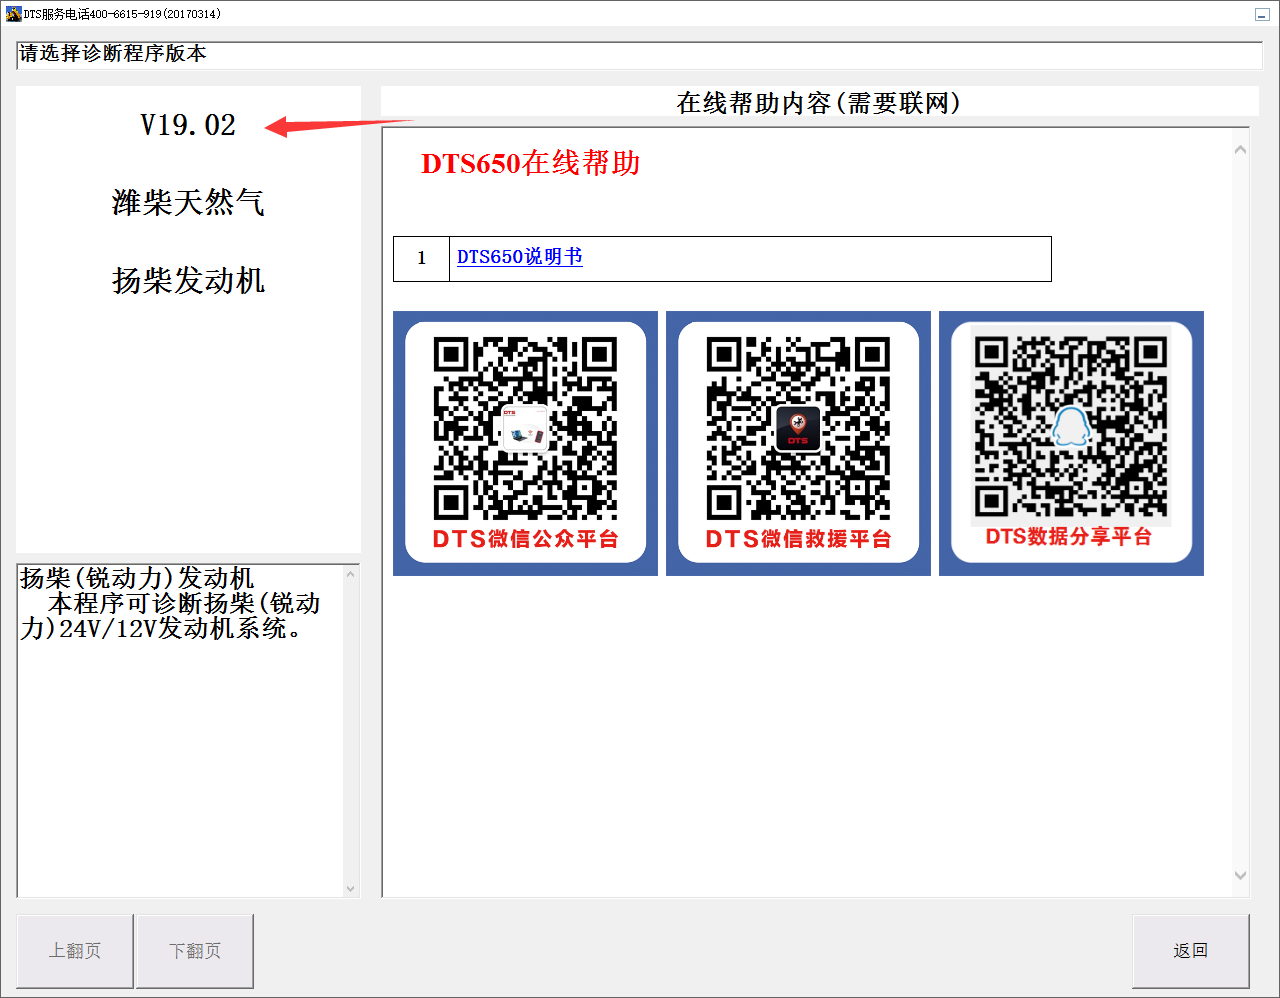This screenshot has width=1280, height=998.
Task: Click the 上翻页 page-up button
Action: 75,951
